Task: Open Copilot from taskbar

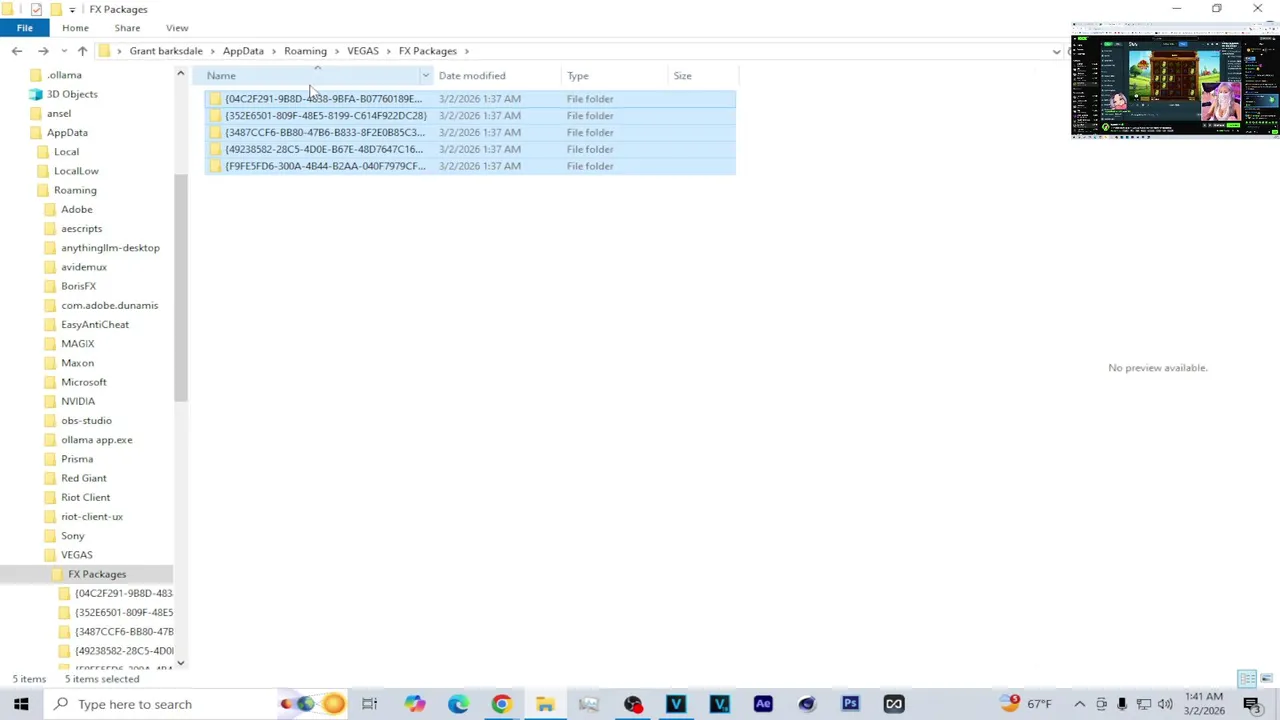Action: click(414, 704)
